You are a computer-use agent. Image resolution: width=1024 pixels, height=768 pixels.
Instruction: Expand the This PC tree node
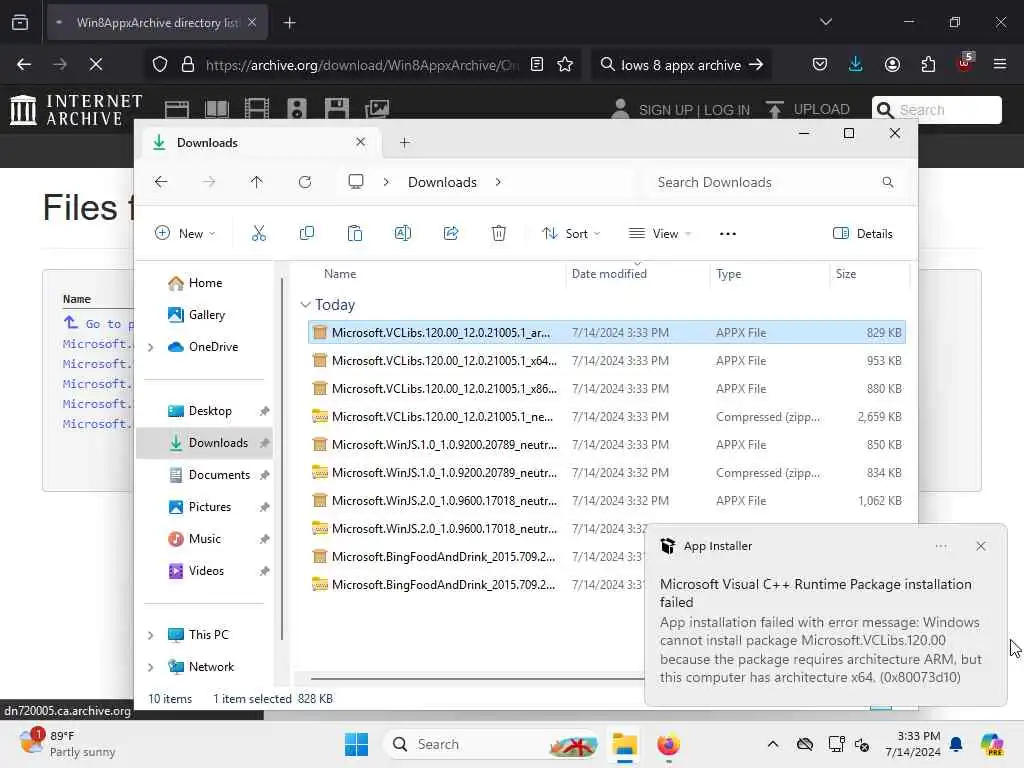151,635
